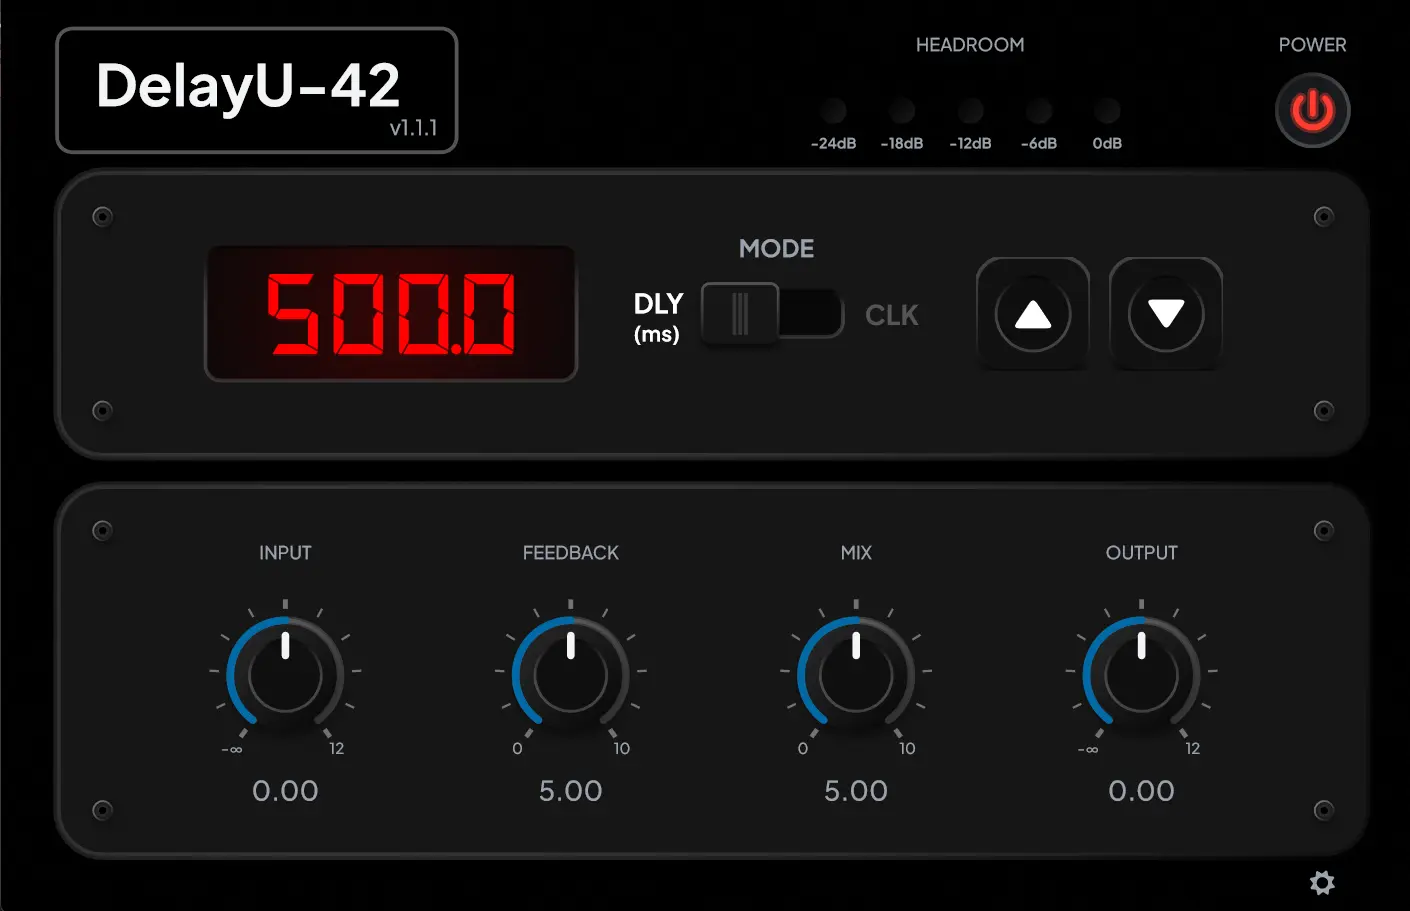
Task: Click the MIX label above its knob
Action: pos(856,553)
